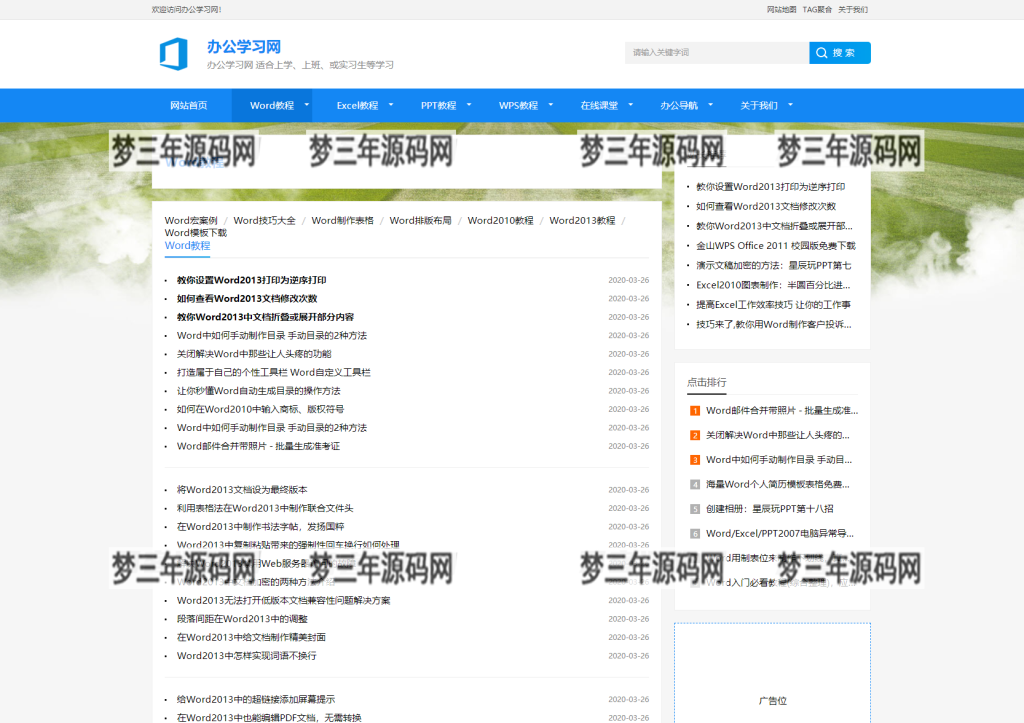Open TAG聚合 link in top bar
Image resolution: width=1024 pixels, height=723 pixels.
tap(817, 10)
